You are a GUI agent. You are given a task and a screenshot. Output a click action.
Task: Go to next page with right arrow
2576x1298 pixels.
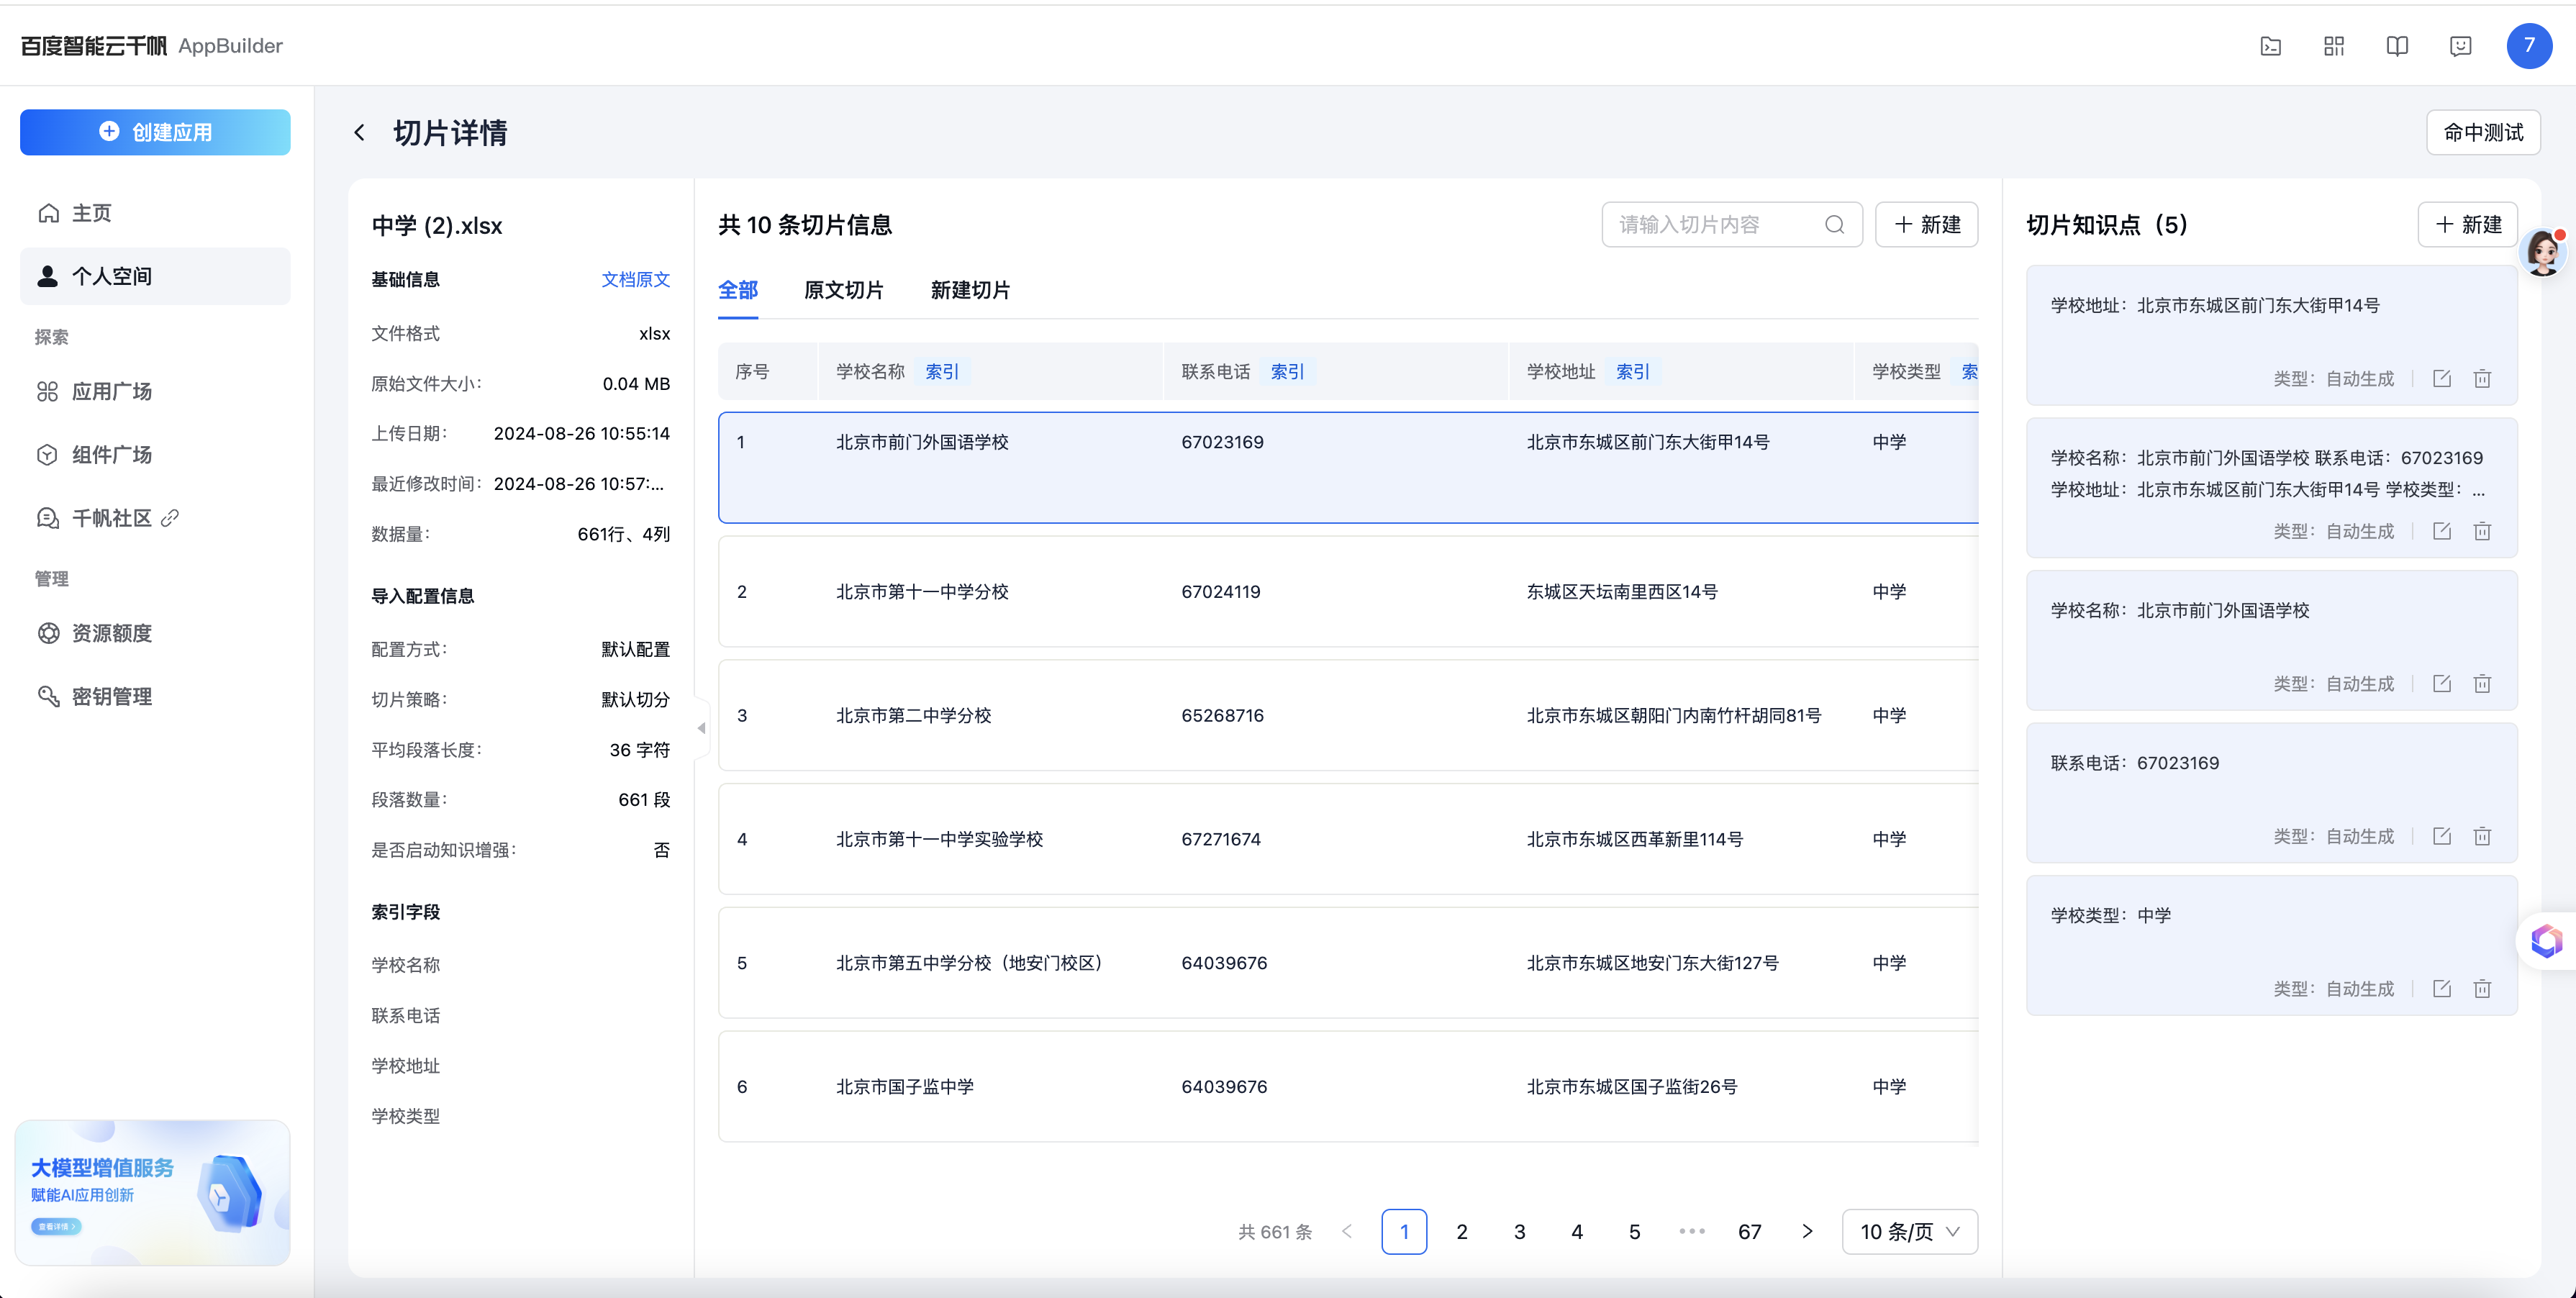pyautogui.click(x=1807, y=1232)
